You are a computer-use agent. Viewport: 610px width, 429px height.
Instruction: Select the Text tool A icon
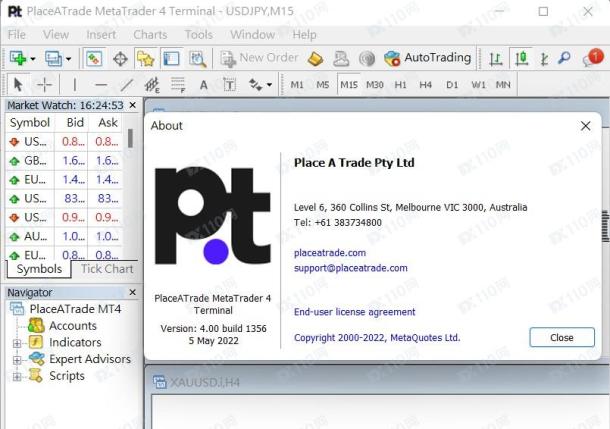pyautogui.click(x=203, y=85)
